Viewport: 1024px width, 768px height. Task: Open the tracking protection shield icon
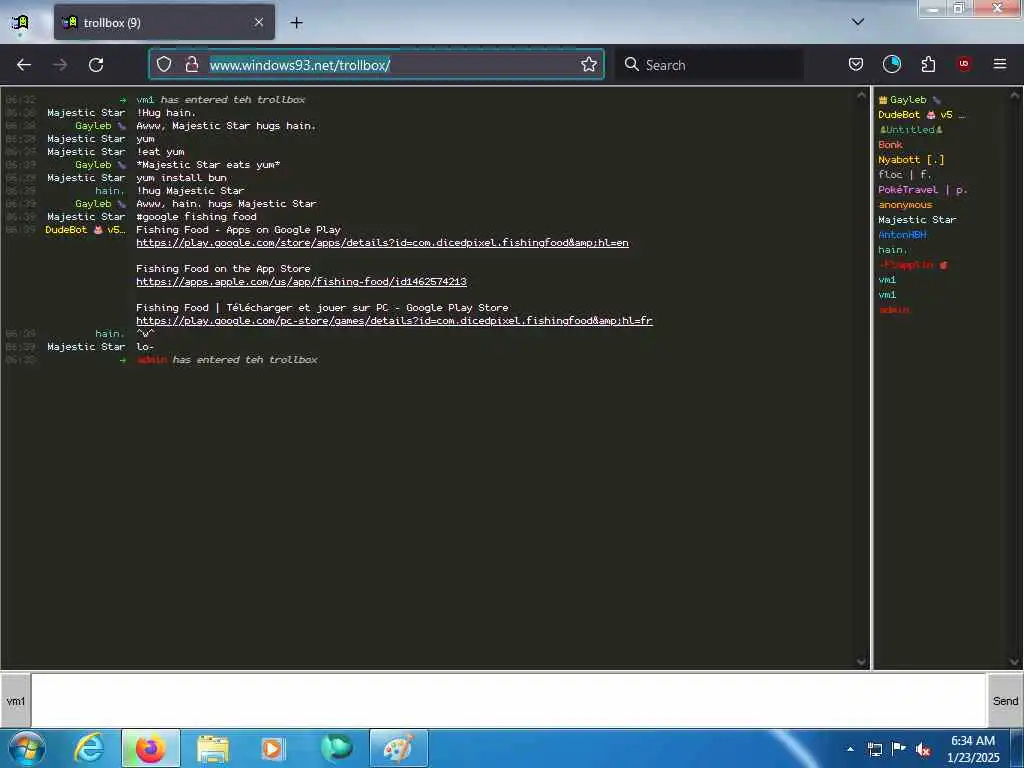(164, 64)
